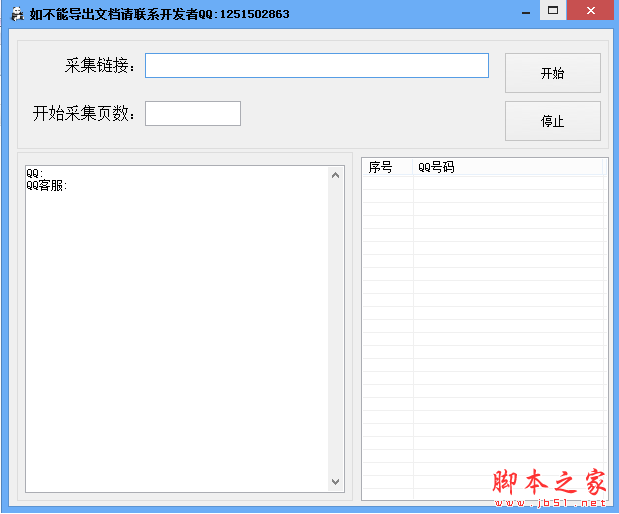Maximize the collector window

tap(552, 11)
